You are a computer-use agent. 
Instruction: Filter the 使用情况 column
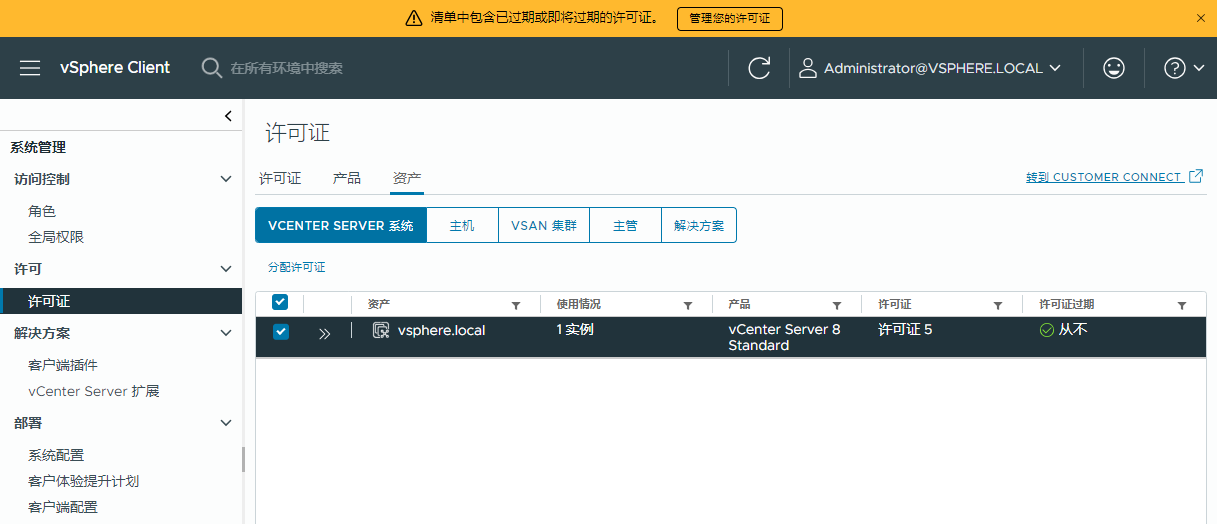tap(688, 305)
